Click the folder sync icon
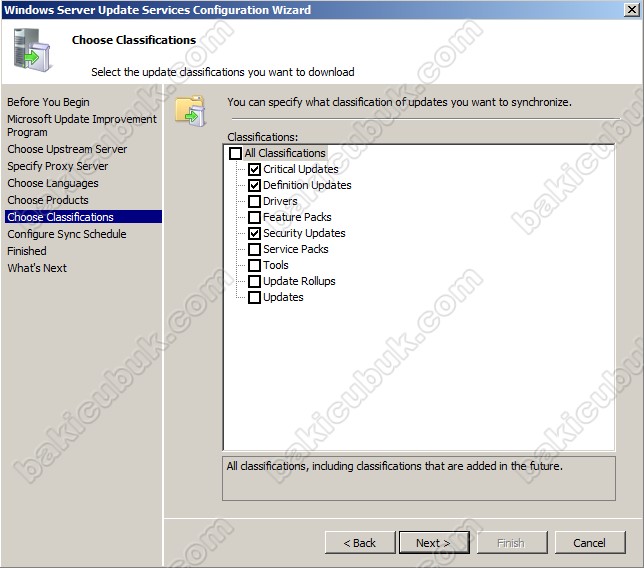The image size is (644, 568). 190,110
